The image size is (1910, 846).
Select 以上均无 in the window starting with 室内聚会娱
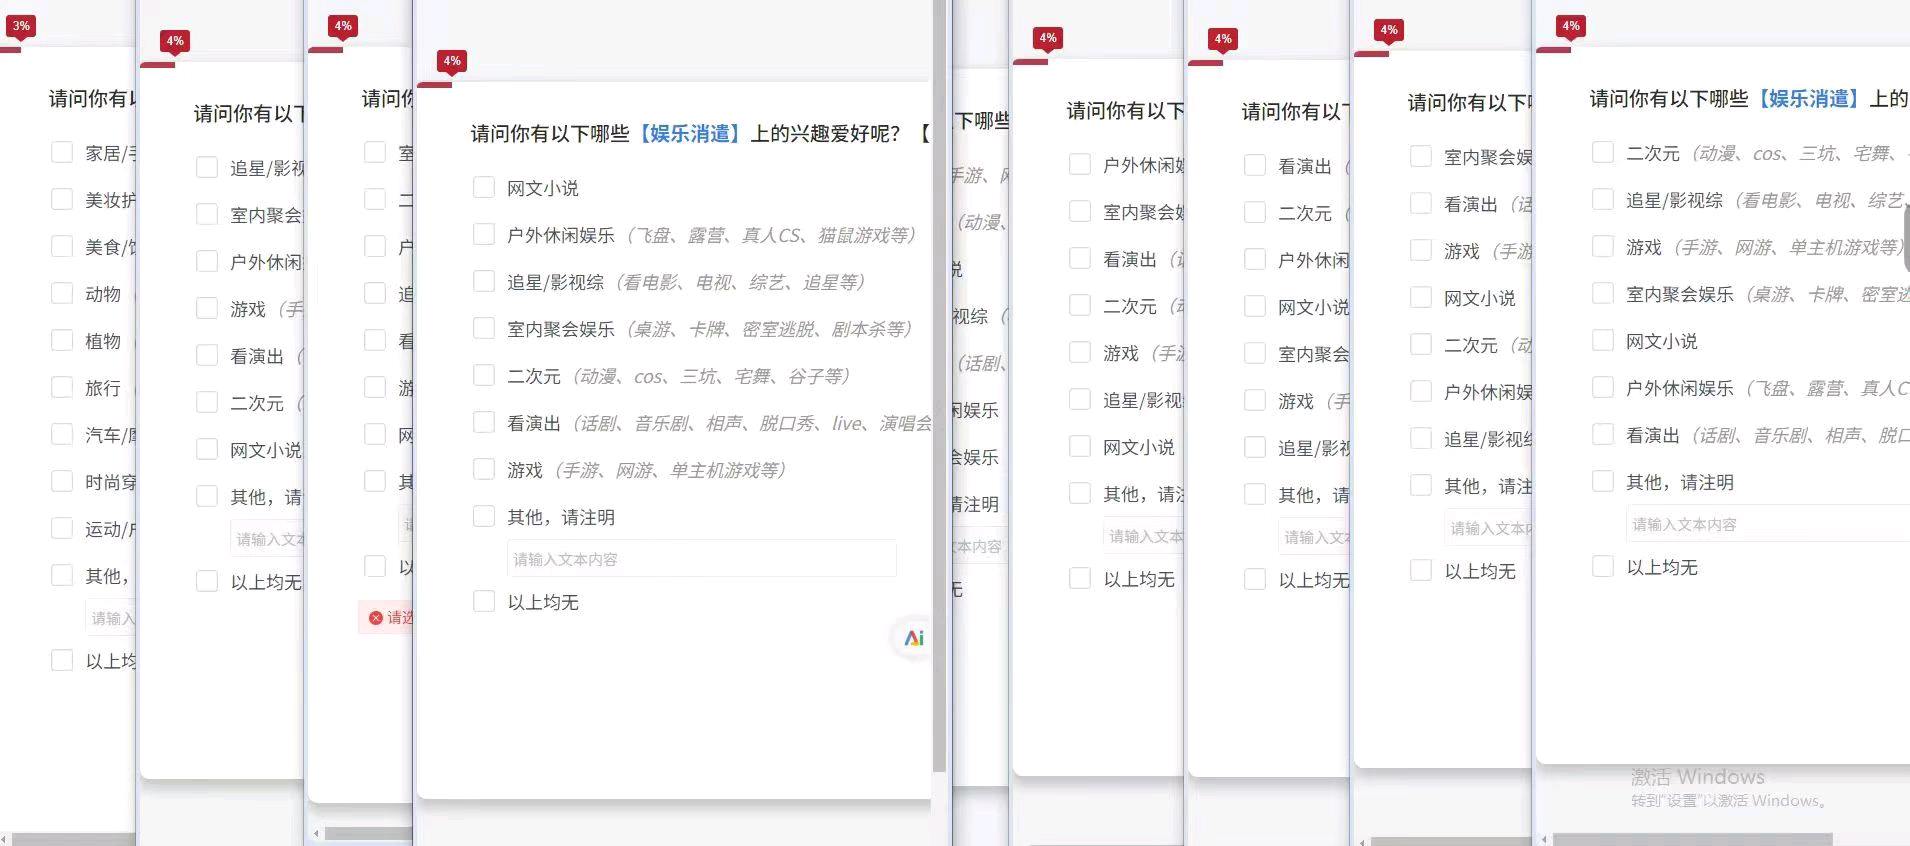coord(1421,570)
